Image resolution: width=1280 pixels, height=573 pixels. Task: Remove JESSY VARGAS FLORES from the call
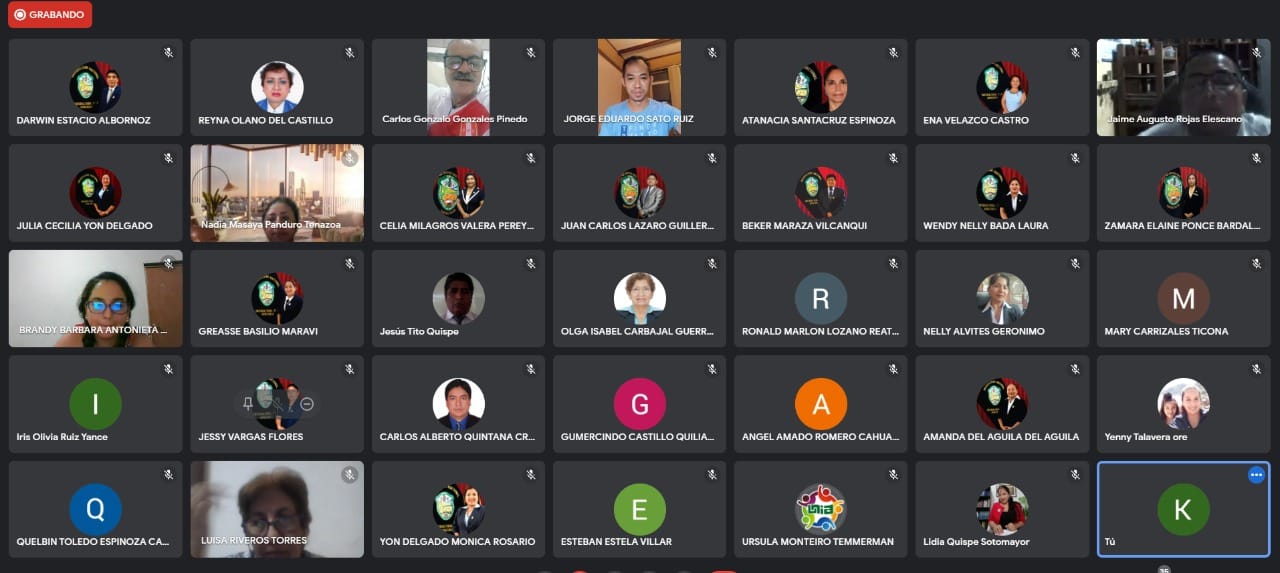307,404
